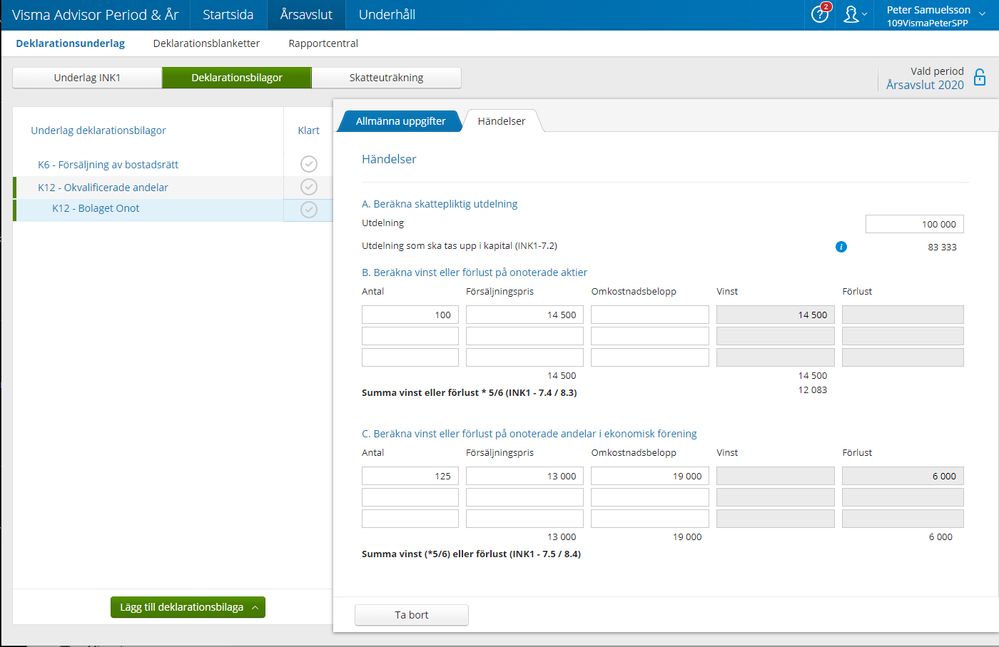Click the info icon beside Utdelning kapital
Screen dimensions: 999x647
[841, 246]
